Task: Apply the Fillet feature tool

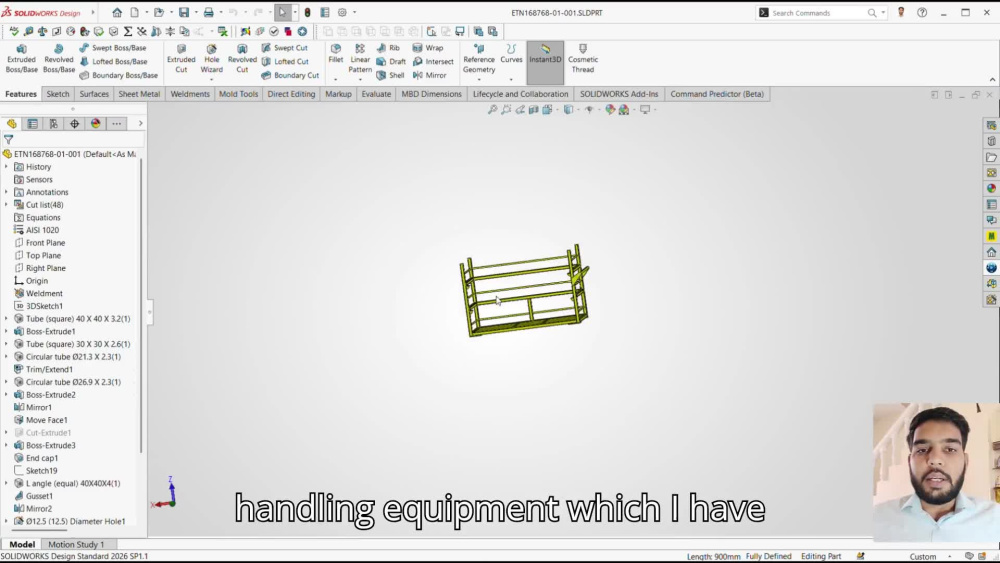Action: (335, 54)
